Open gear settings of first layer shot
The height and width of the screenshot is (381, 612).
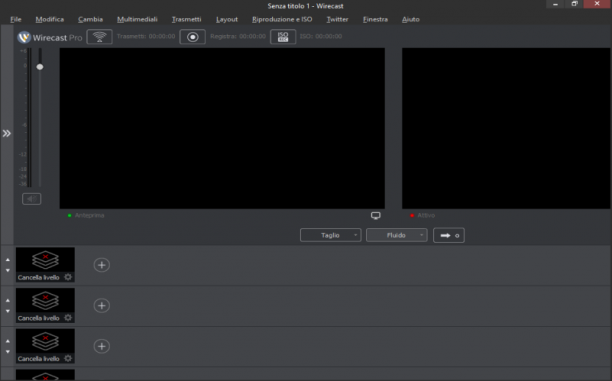(68, 277)
